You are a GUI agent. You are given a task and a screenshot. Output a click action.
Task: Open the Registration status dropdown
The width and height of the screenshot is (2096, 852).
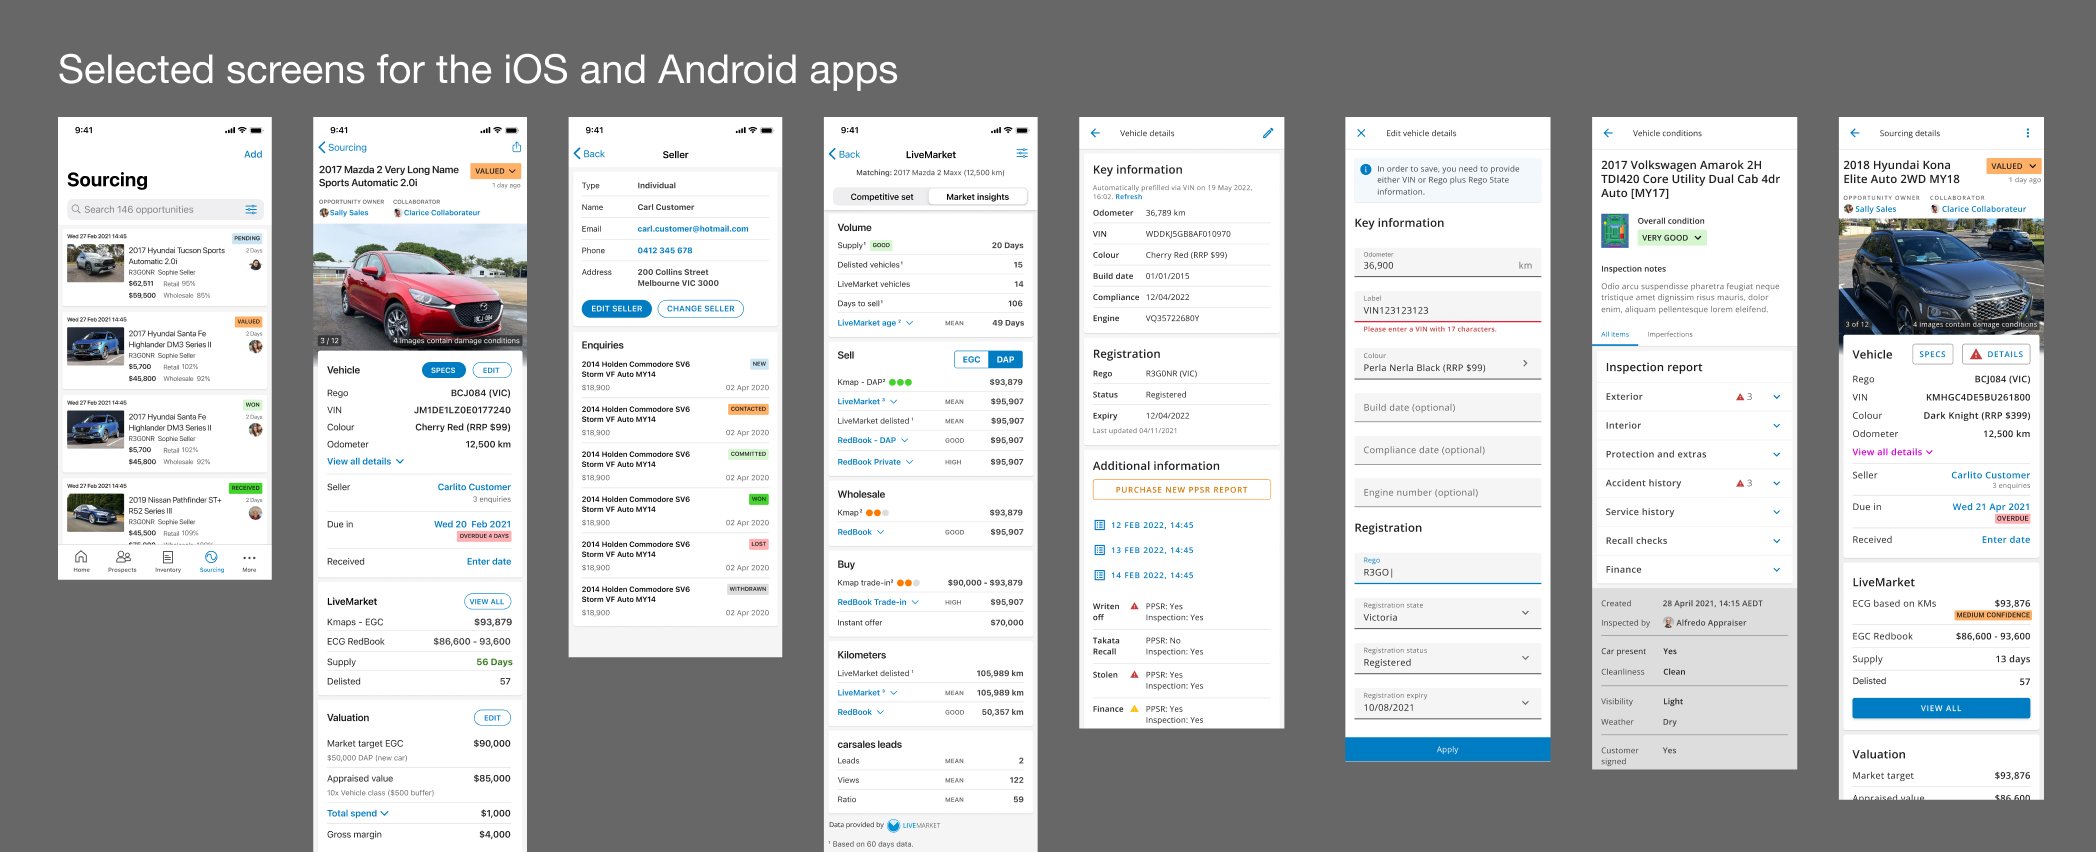point(1447,657)
